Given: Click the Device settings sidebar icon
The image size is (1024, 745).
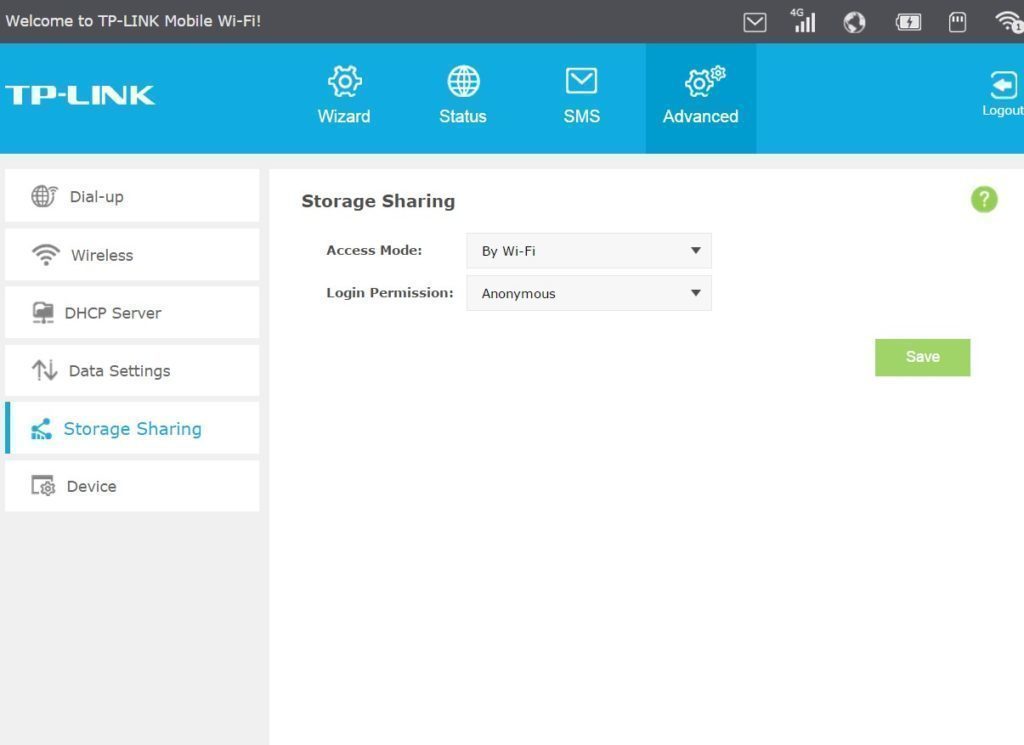Looking at the screenshot, I should point(43,486).
